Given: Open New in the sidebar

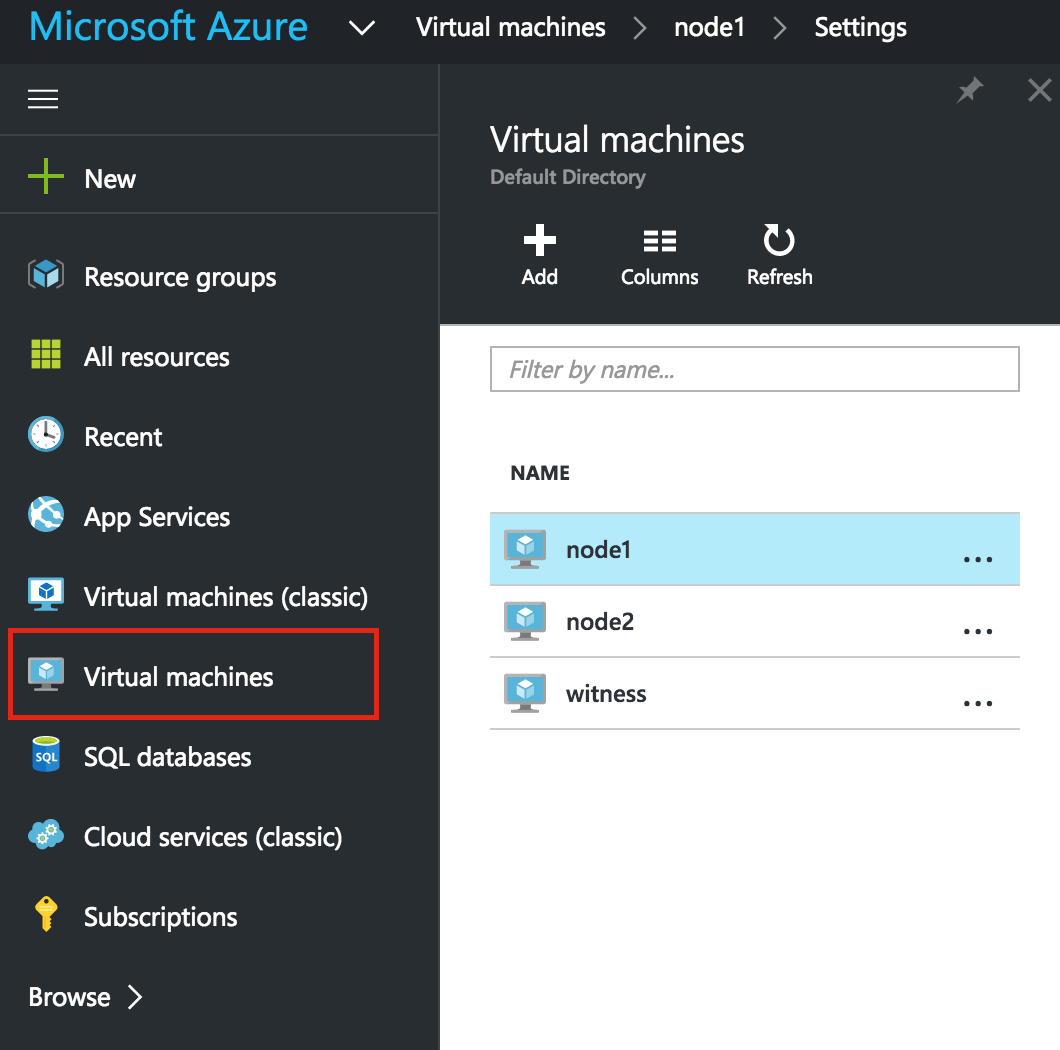Looking at the screenshot, I should click(110, 179).
